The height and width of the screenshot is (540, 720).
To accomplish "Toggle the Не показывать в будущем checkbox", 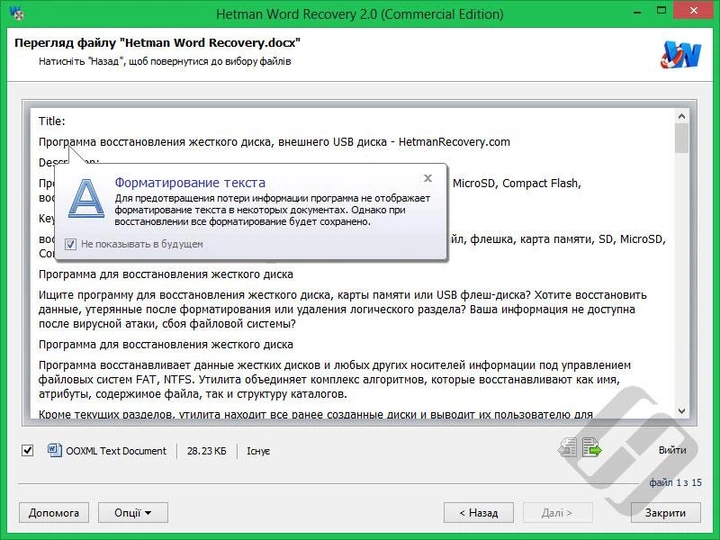I will 70,244.
